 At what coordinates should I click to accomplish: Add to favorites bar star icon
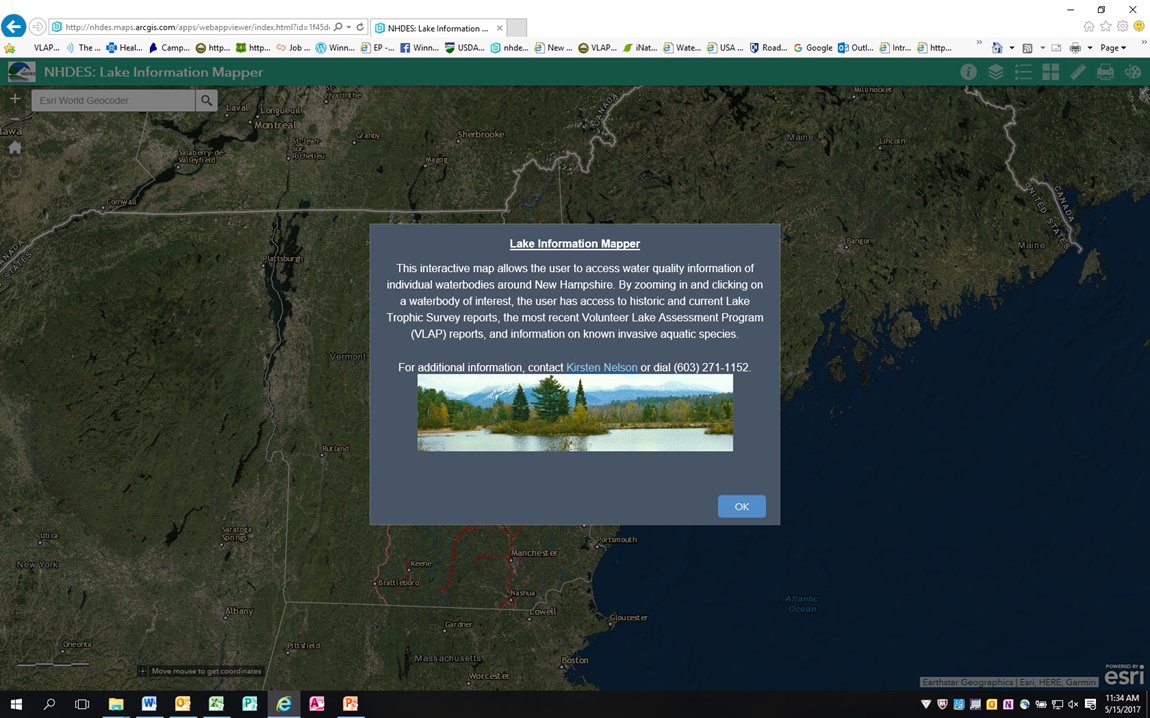[x=10, y=48]
